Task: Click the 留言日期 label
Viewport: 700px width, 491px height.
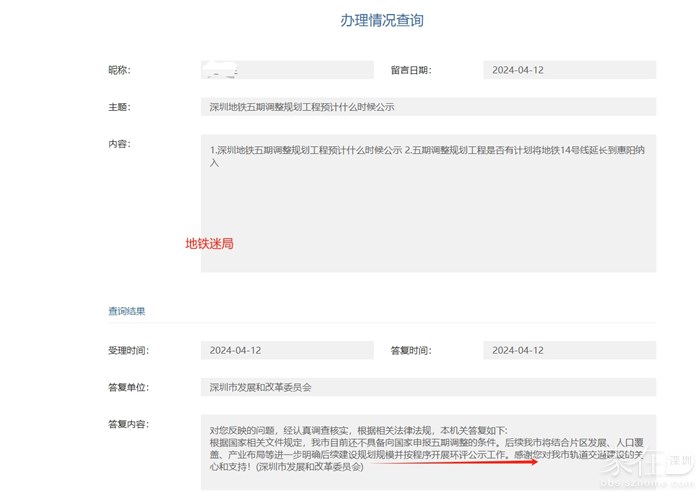Action: pyautogui.click(x=410, y=70)
